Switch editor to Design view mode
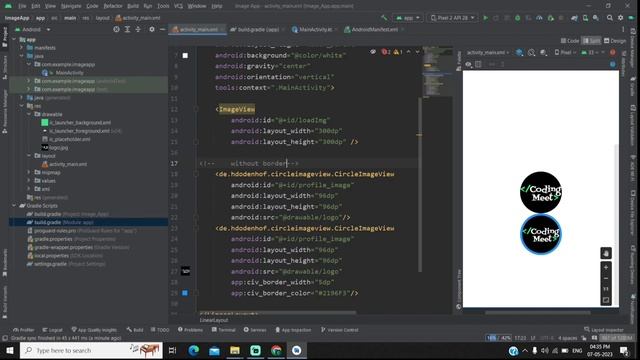 point(615,41)
